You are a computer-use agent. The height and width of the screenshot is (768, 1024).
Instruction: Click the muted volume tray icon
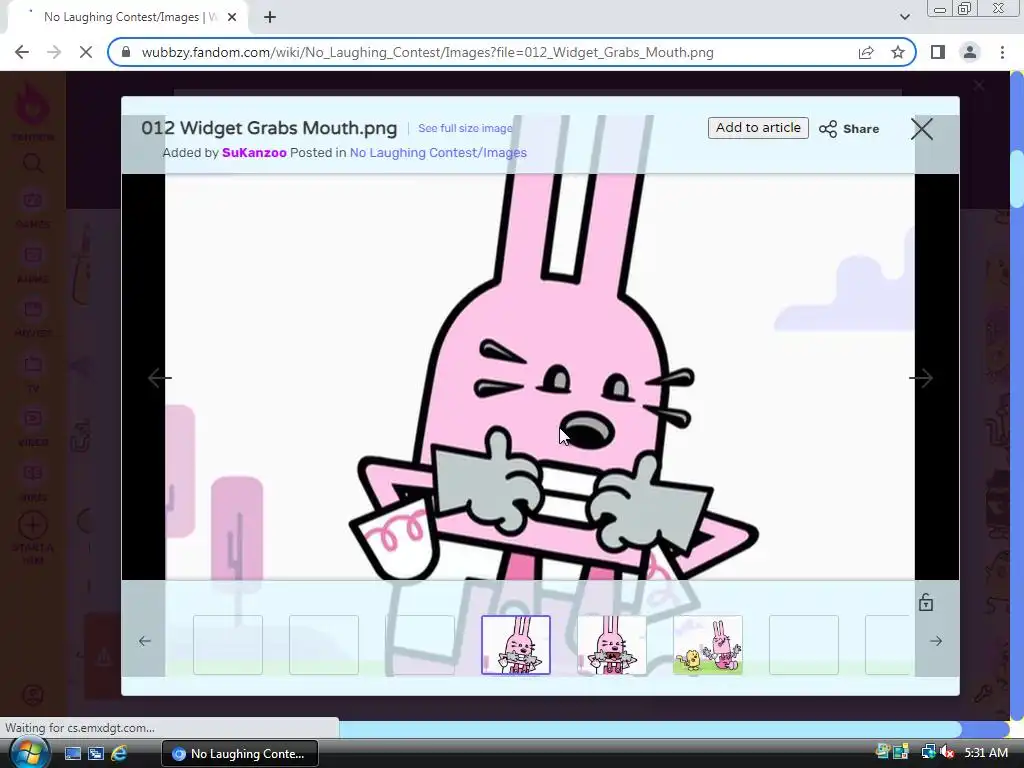click(x=946, y=753)
